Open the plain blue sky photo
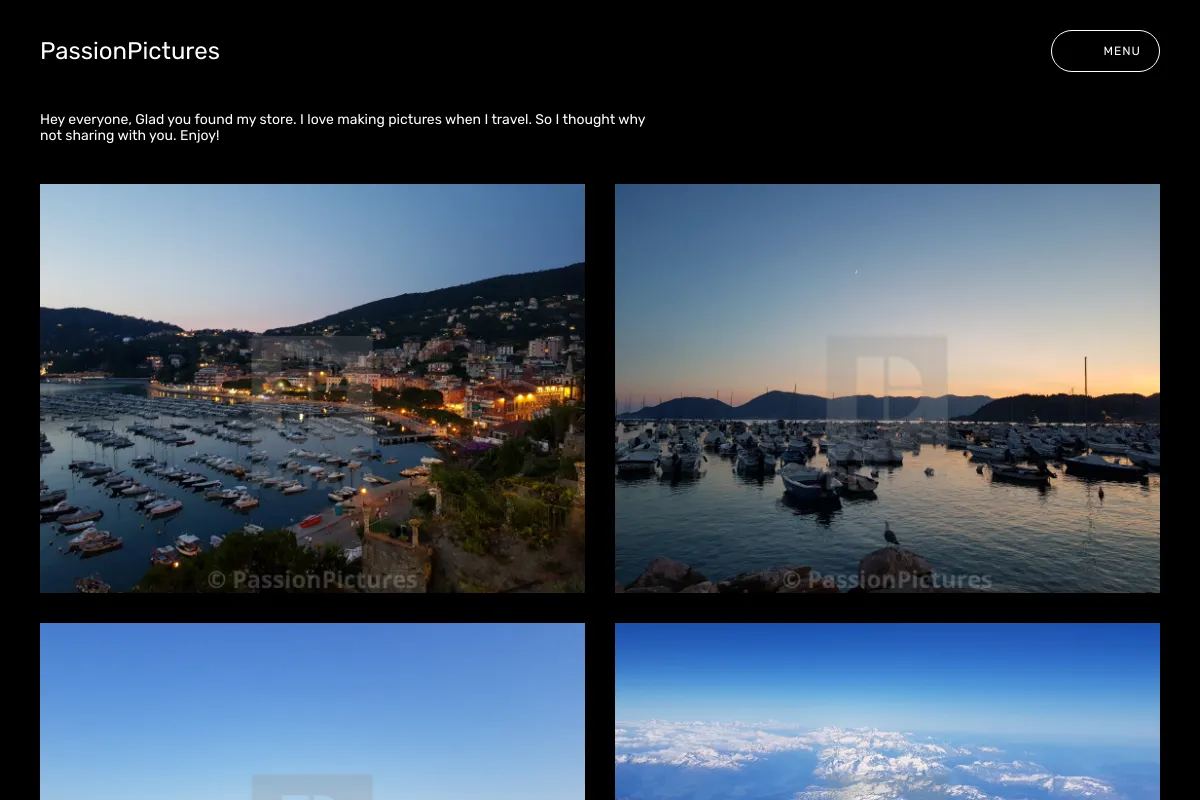 click(312, 711)
